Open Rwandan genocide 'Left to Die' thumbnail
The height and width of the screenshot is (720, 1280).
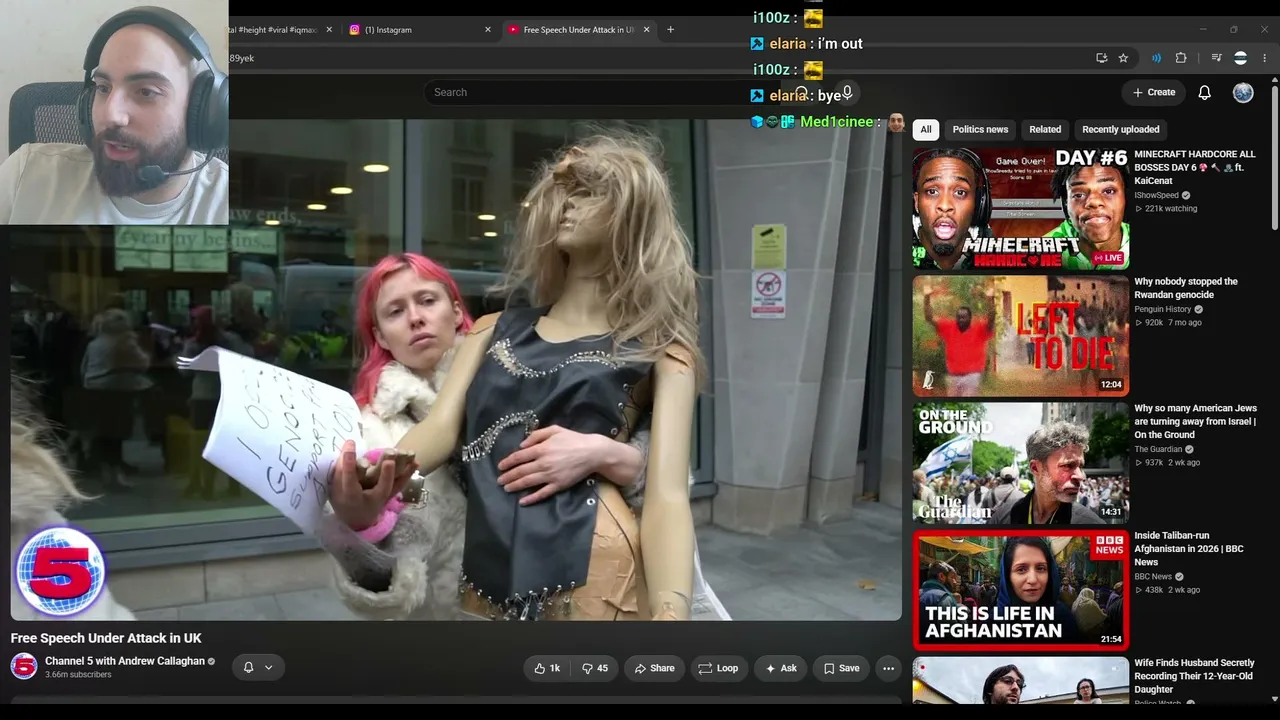click(x=1021, y=336)
